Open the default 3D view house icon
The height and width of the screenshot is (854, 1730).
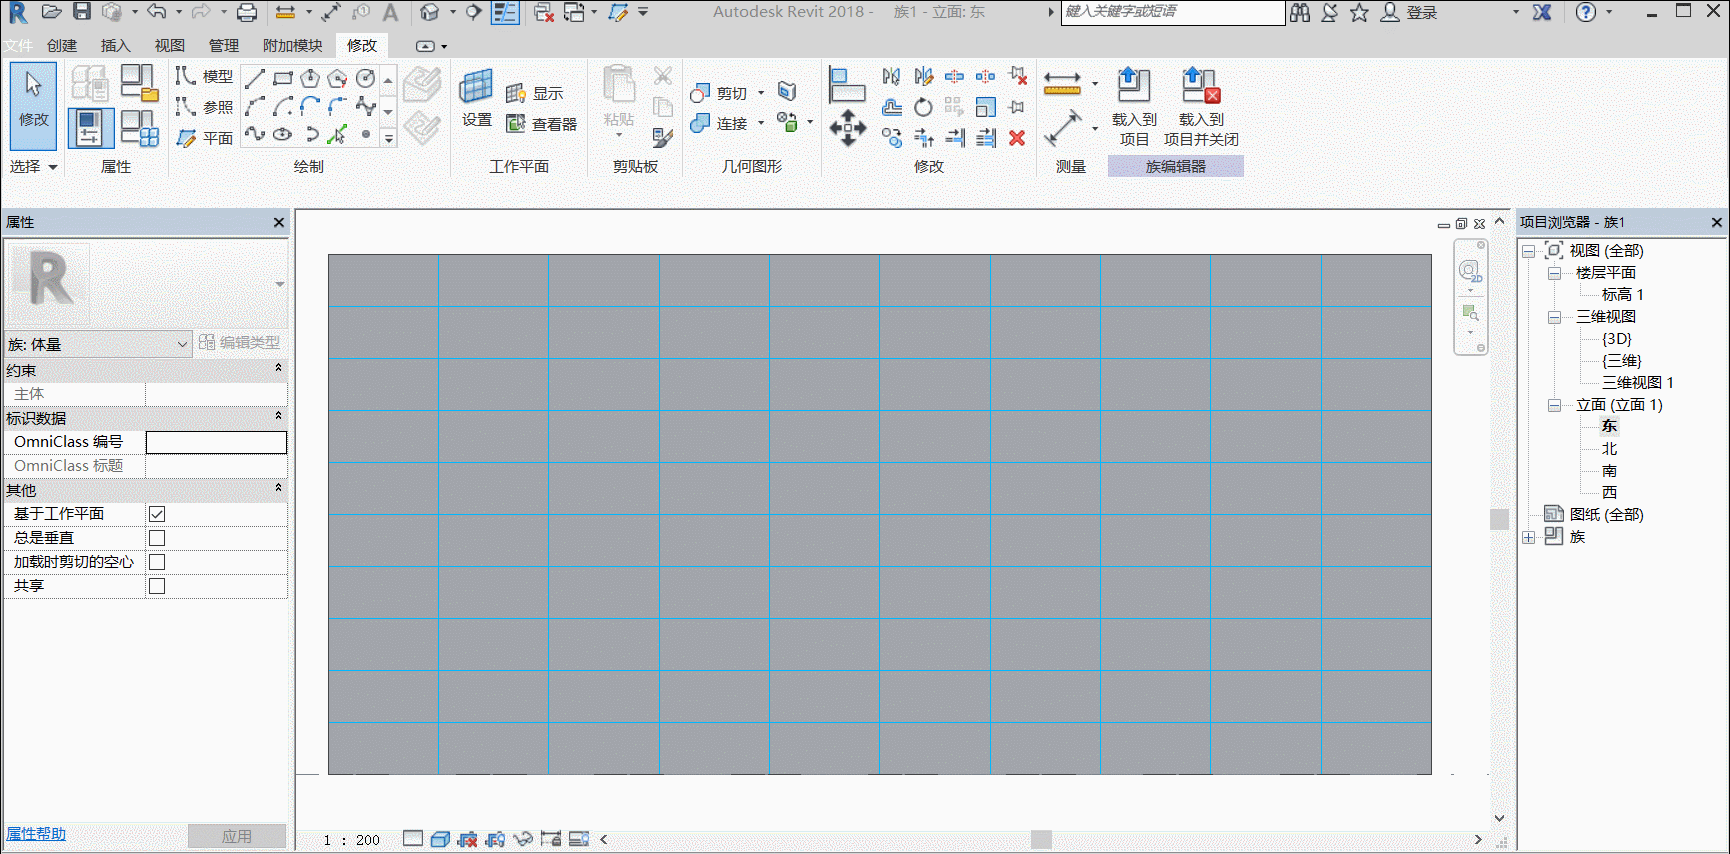(x=430, y=12)
